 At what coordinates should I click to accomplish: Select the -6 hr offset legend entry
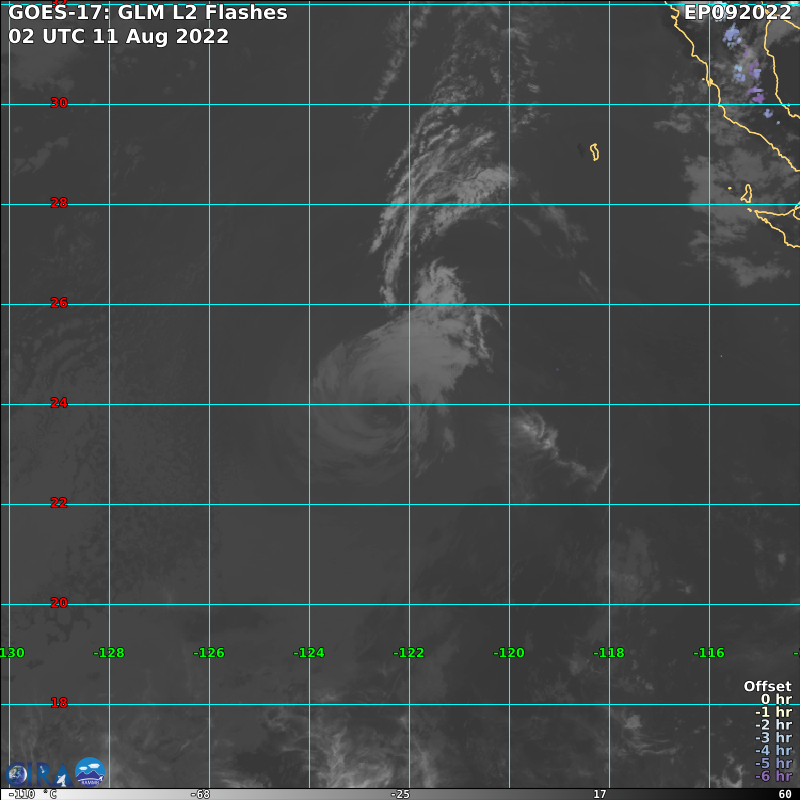773,776
